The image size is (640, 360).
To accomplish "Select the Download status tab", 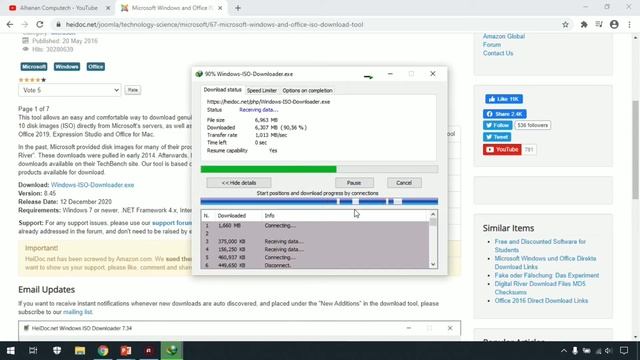I will coord(222,90).
